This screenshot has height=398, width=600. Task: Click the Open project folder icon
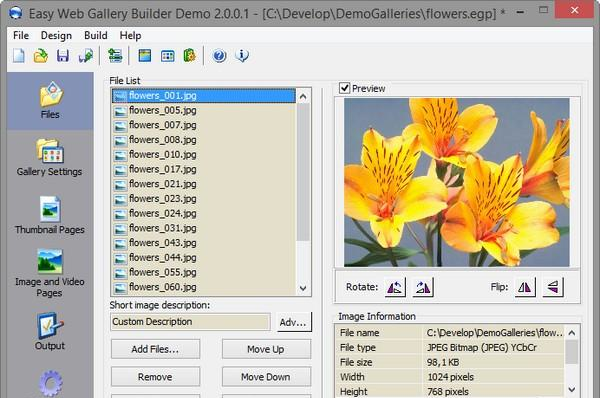coord(41,56)
